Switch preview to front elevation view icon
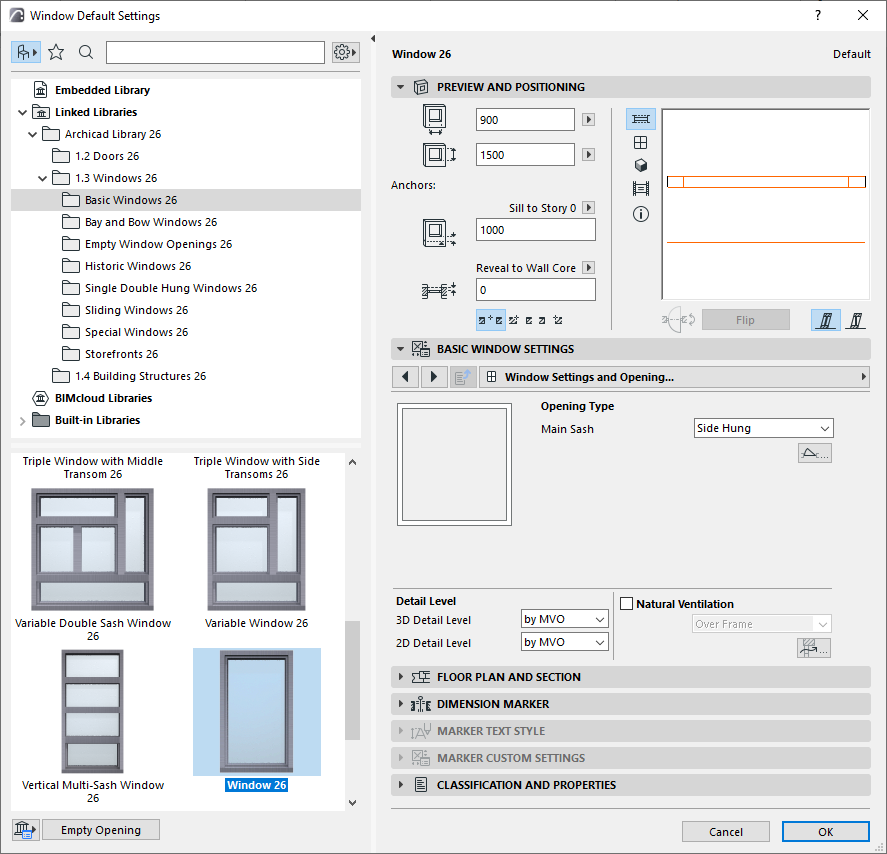Screen dimensions: 887x854 [x=641, y=142]
